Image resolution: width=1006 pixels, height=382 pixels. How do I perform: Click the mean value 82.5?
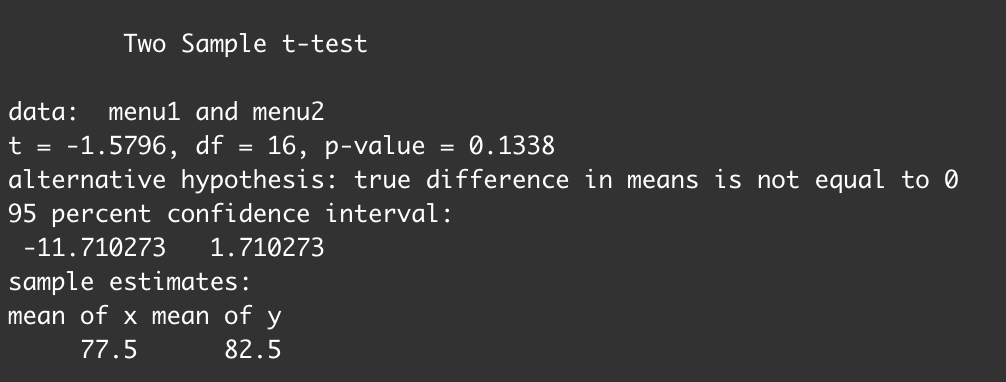(x=252, y=351)
